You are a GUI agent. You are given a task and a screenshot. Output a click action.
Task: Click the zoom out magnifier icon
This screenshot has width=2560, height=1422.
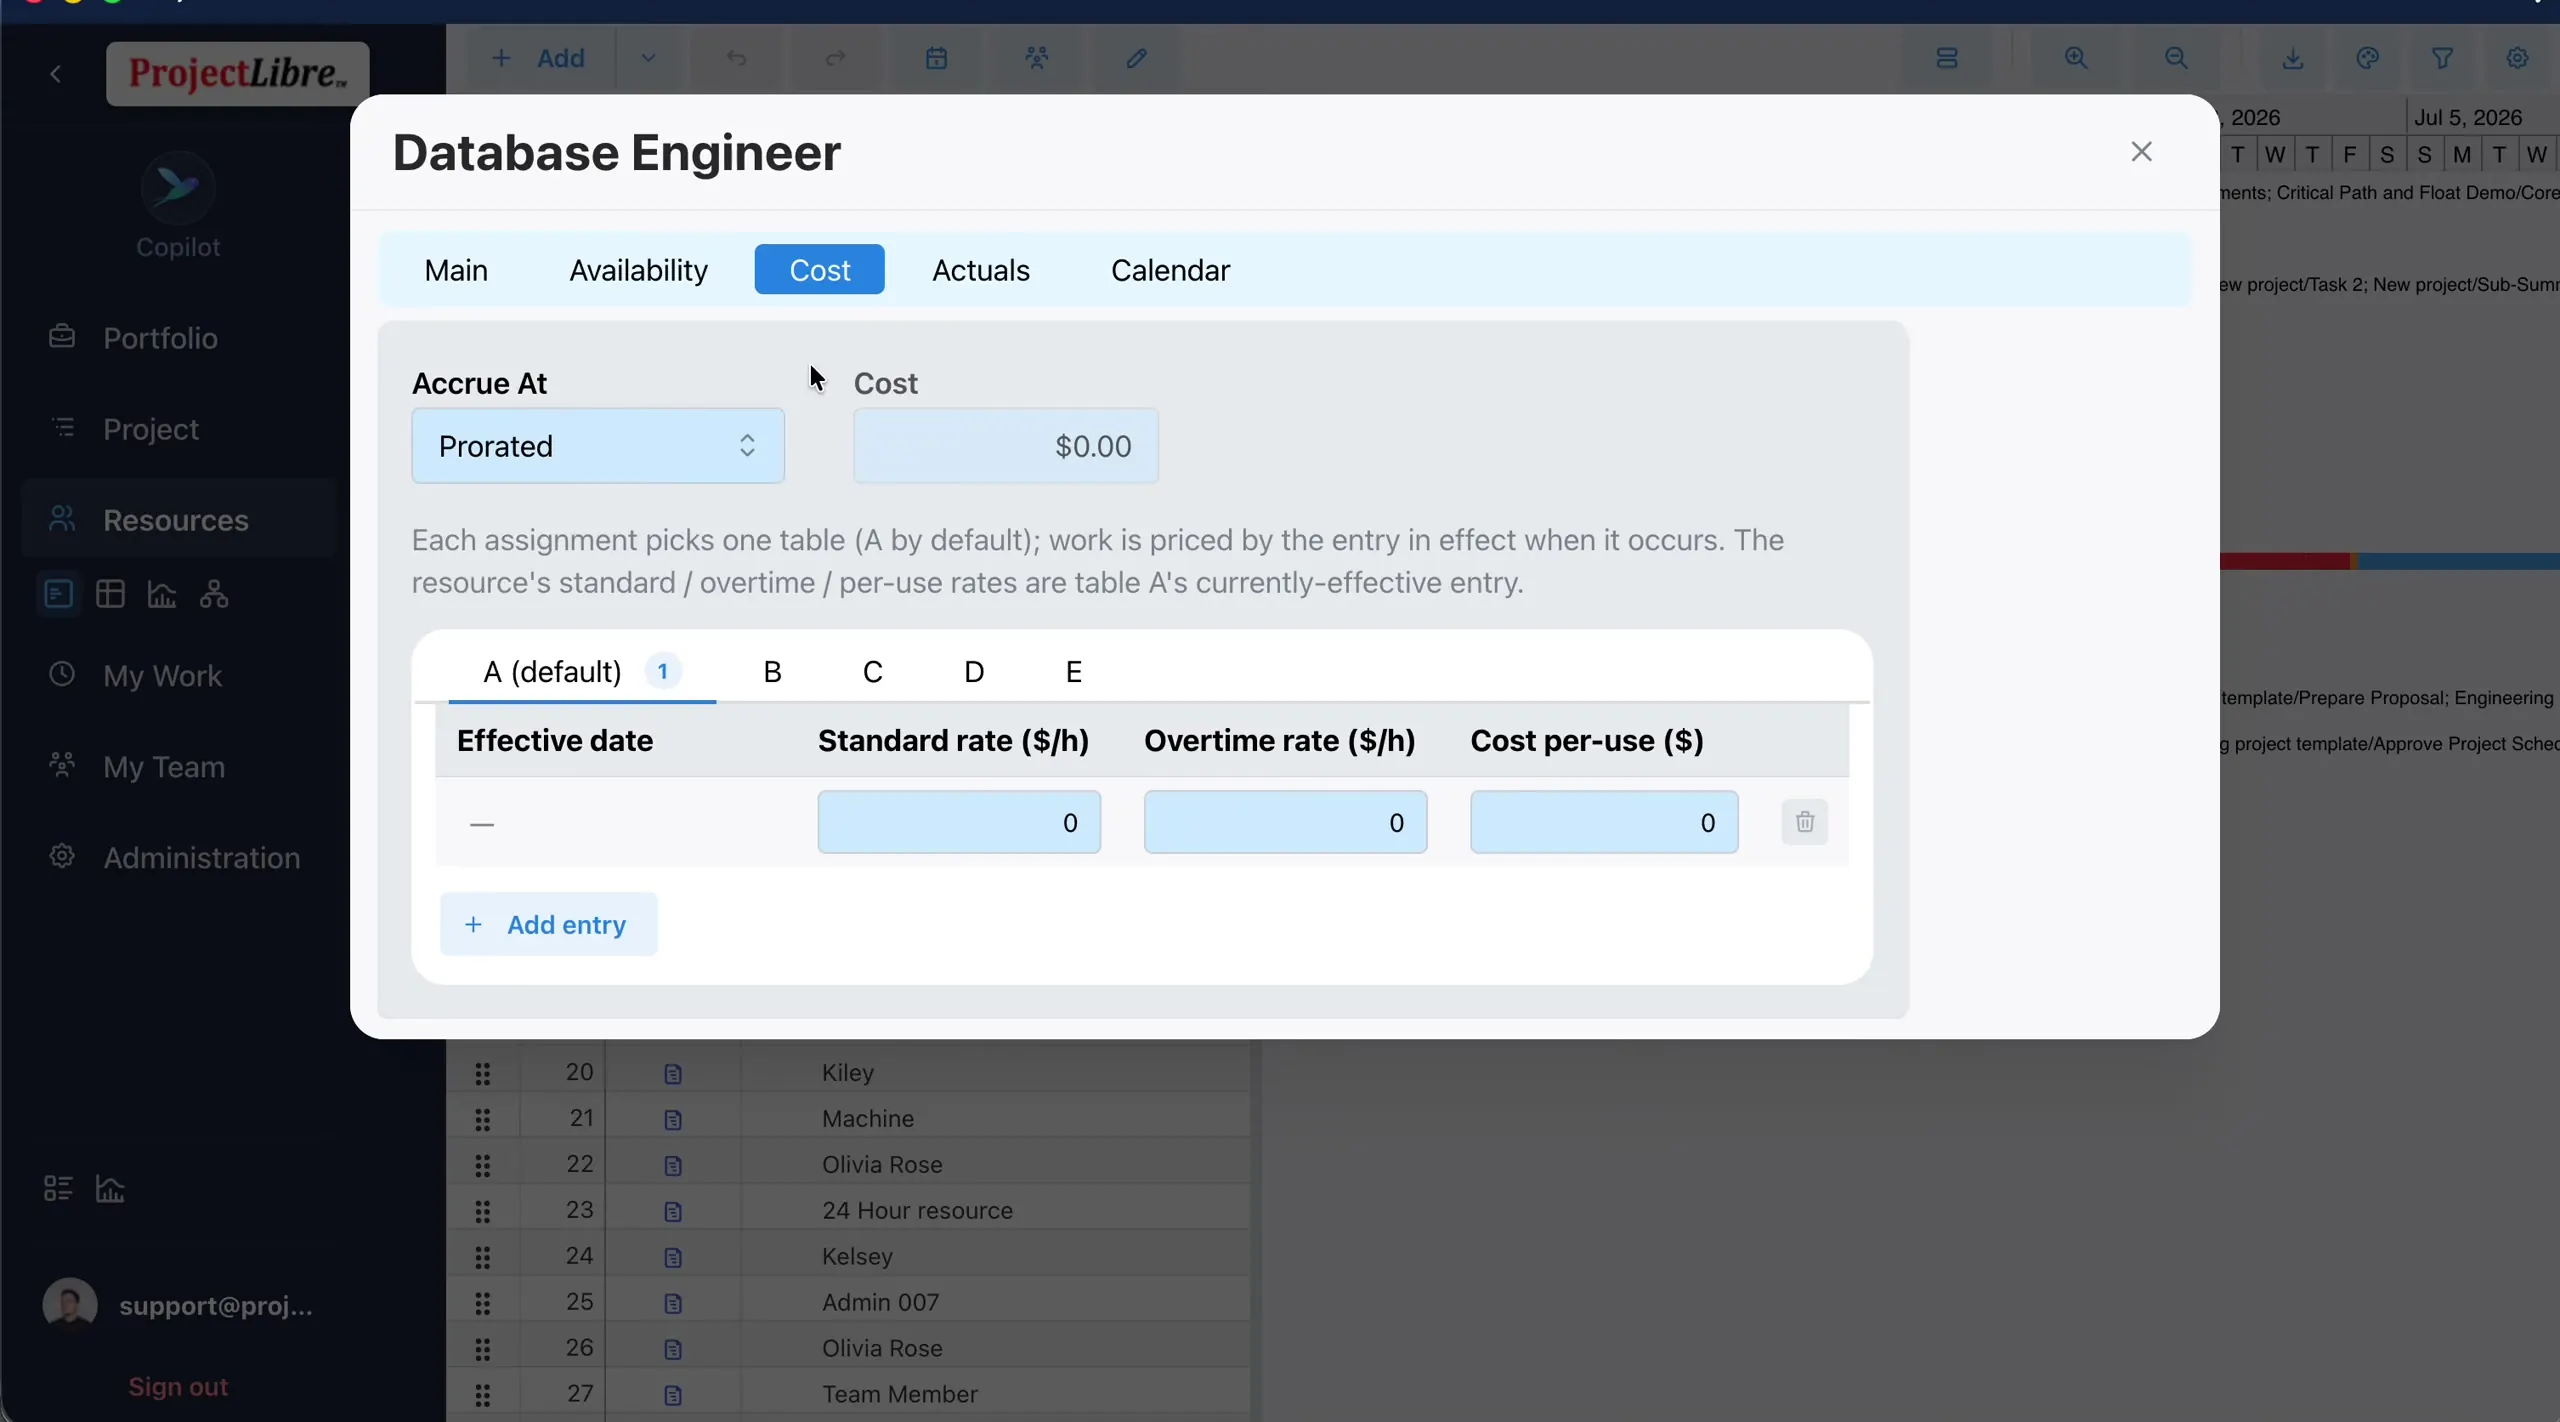pos(2176,58)
